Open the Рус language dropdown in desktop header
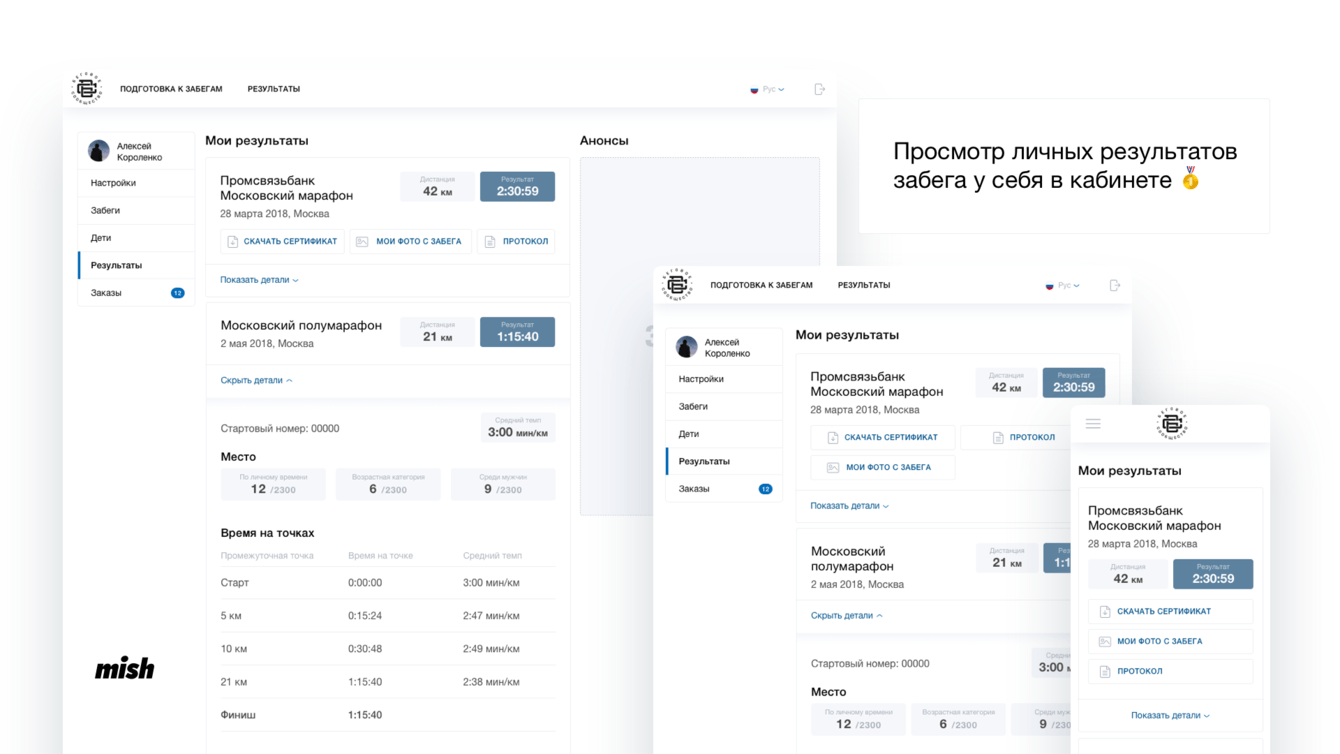 pyautogui.click(x=767, y=89)
